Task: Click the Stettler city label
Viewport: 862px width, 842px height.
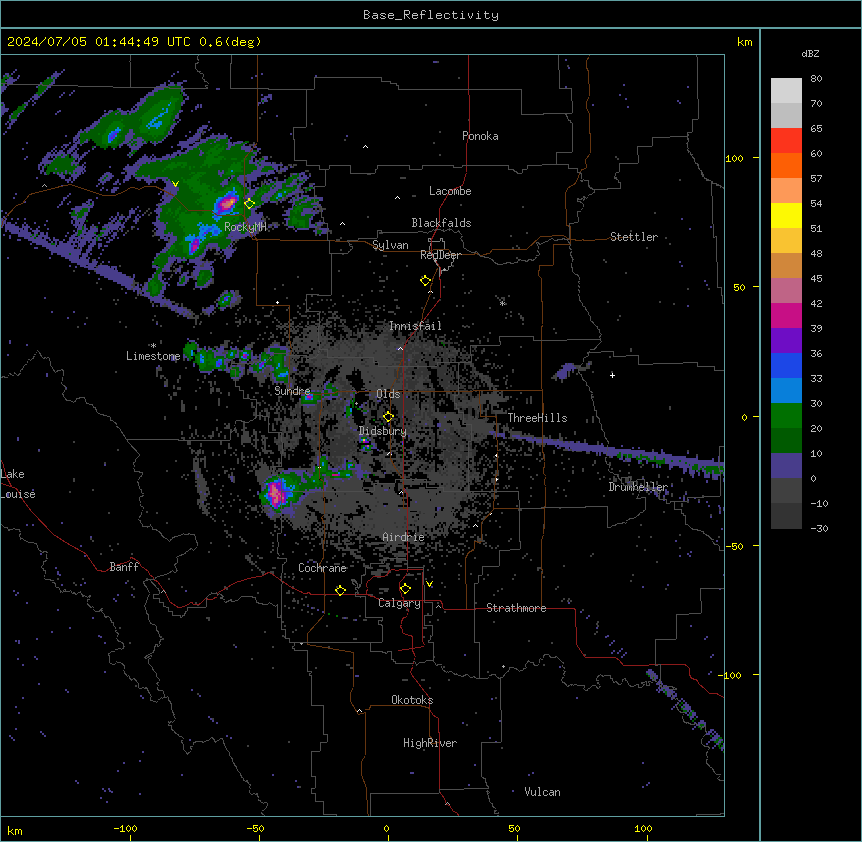Action: [634, 237]
